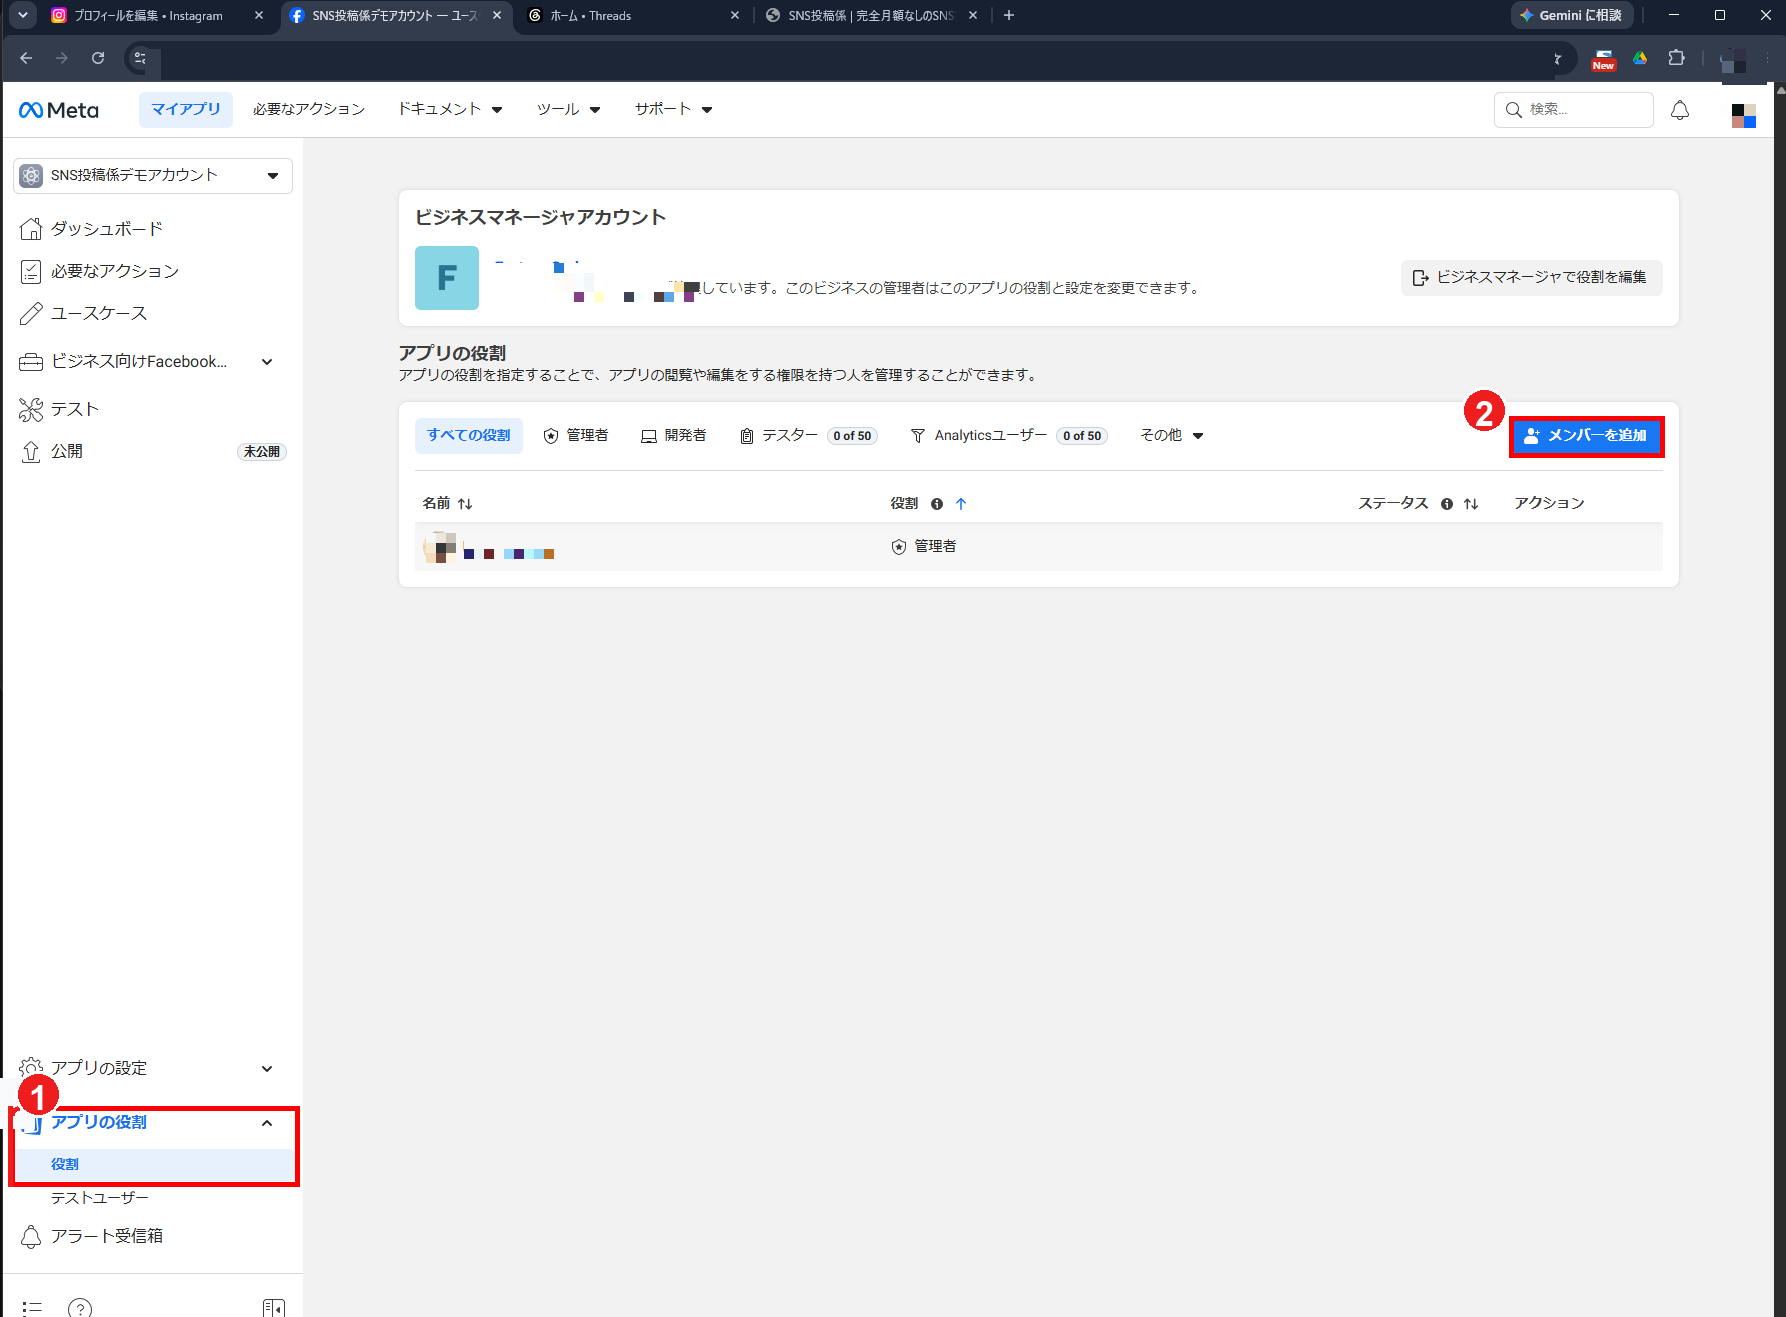The height and width of the screenshot is (1317, 1786).
Task: Select the マイアプリ tab
Action: point(186,109)
